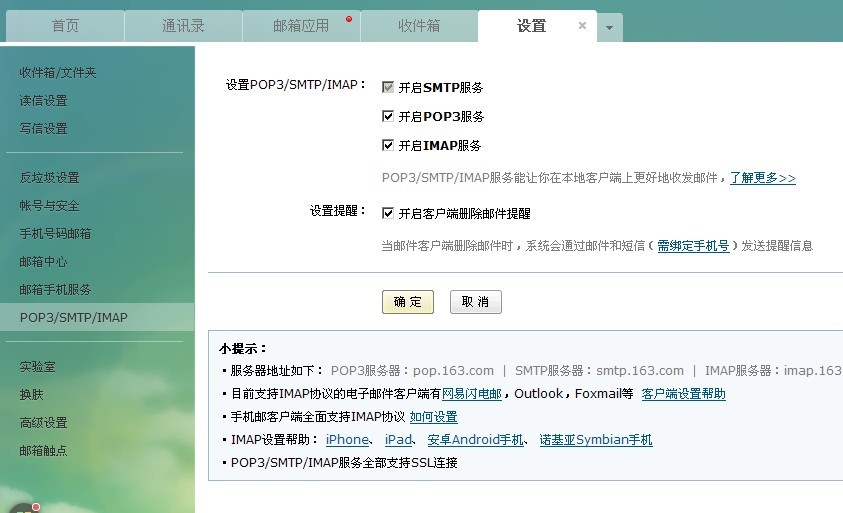Image resolution: width=843 pixels, height=513 pixels.
Task: Click the 确定 button
Action: pyautogui.click(x=408, y=302)
